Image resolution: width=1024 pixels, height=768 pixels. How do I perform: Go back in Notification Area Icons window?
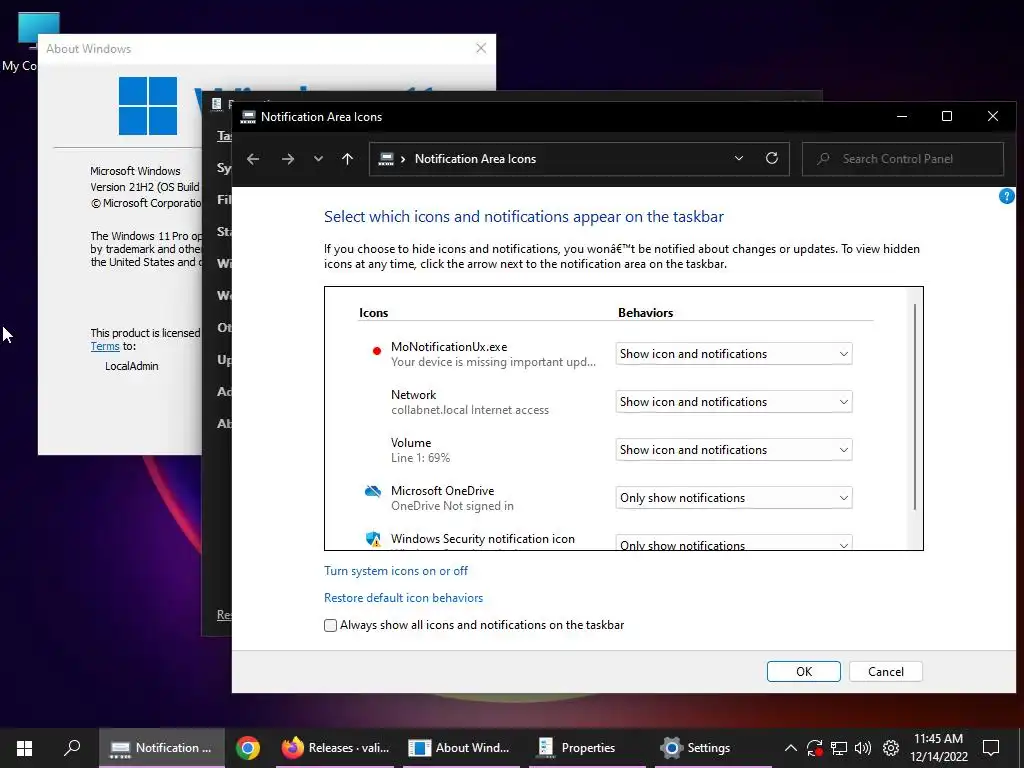[x=253, y=159]
